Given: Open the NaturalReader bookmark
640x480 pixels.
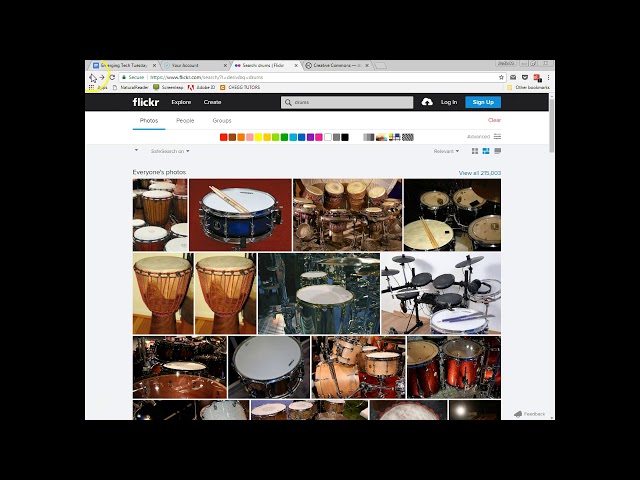Looking at the screenshot, I should pos(131,87).
